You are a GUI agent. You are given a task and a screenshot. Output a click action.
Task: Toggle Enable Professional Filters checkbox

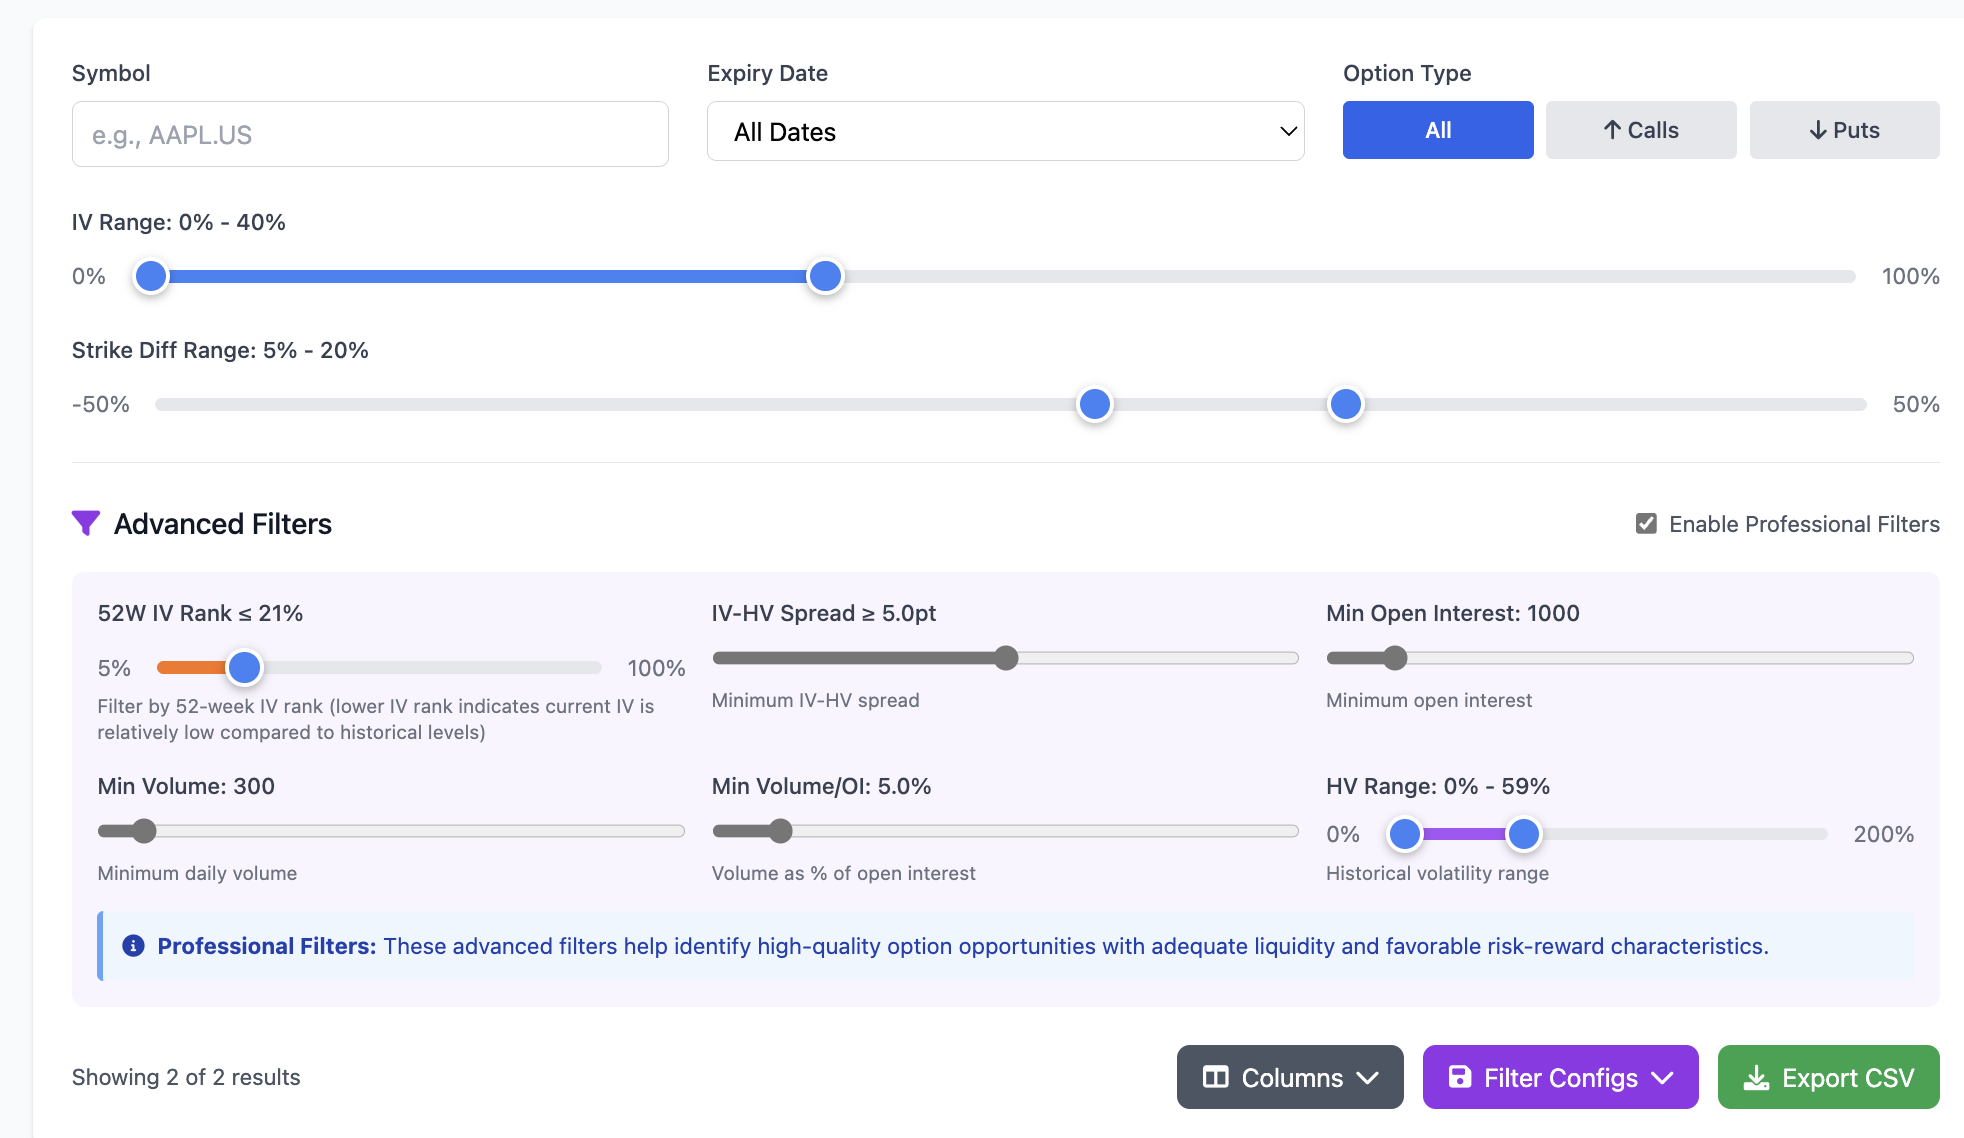click(x=1646, y=524)
